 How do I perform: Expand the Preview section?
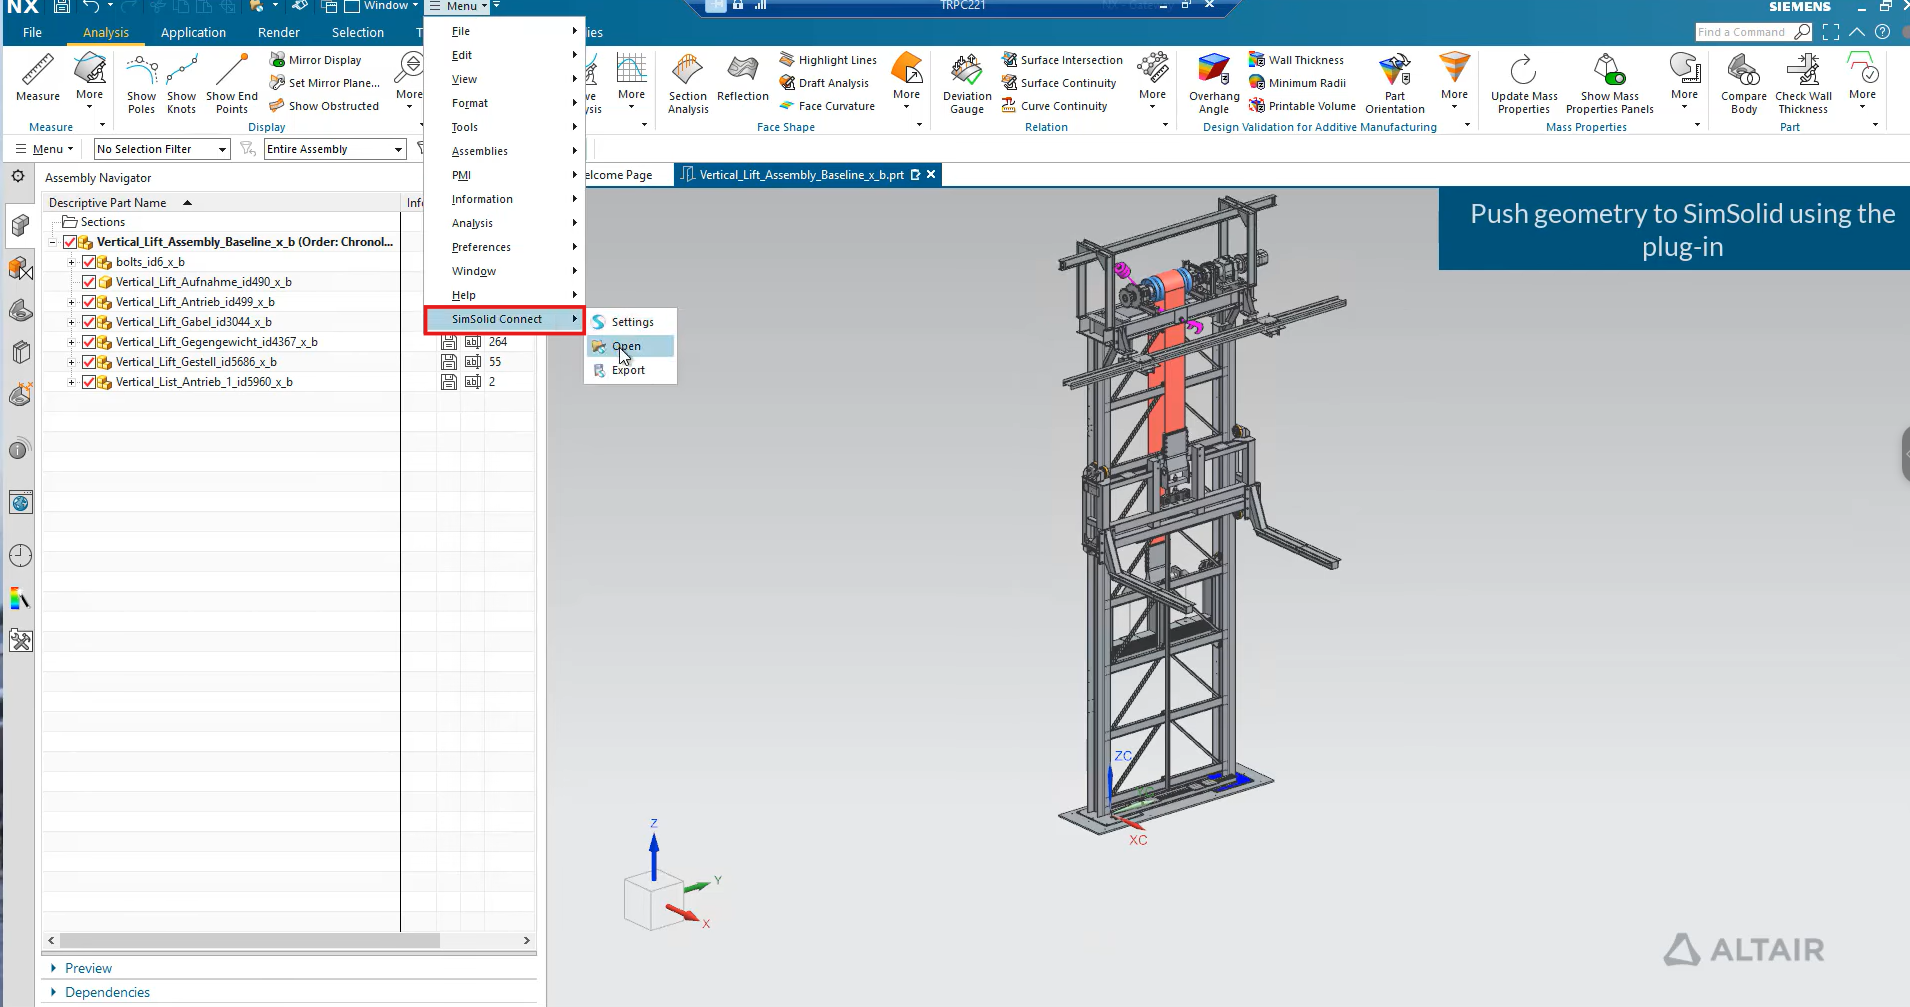coord(54,968)
